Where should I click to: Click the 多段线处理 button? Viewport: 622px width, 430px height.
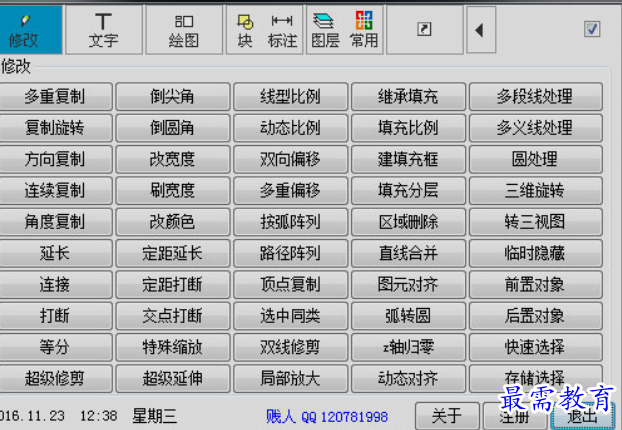[536, 96]
